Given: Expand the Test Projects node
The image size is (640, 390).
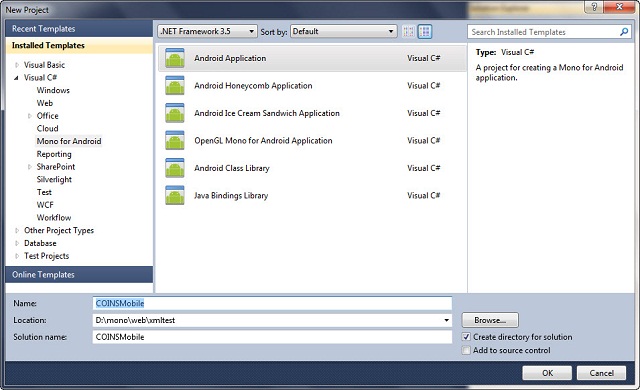Looking at the screenshot, I should 17,256.
